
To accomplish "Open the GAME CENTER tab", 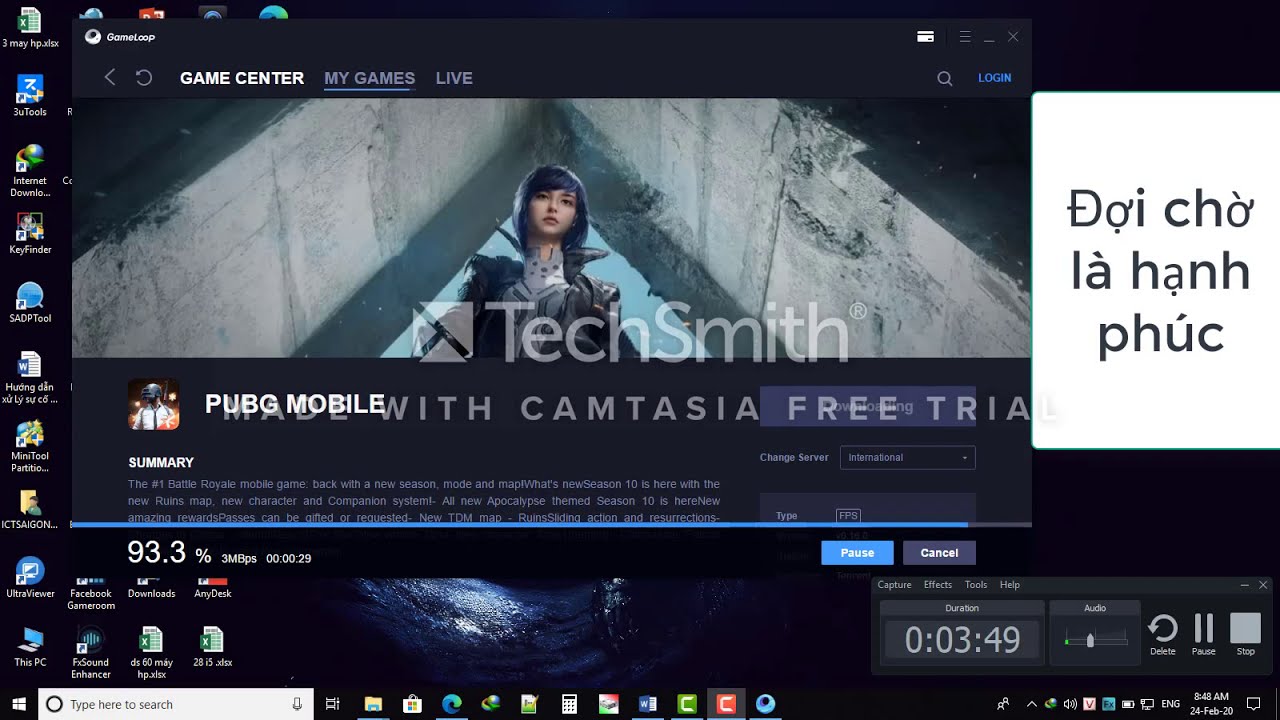I will [242, 78].
